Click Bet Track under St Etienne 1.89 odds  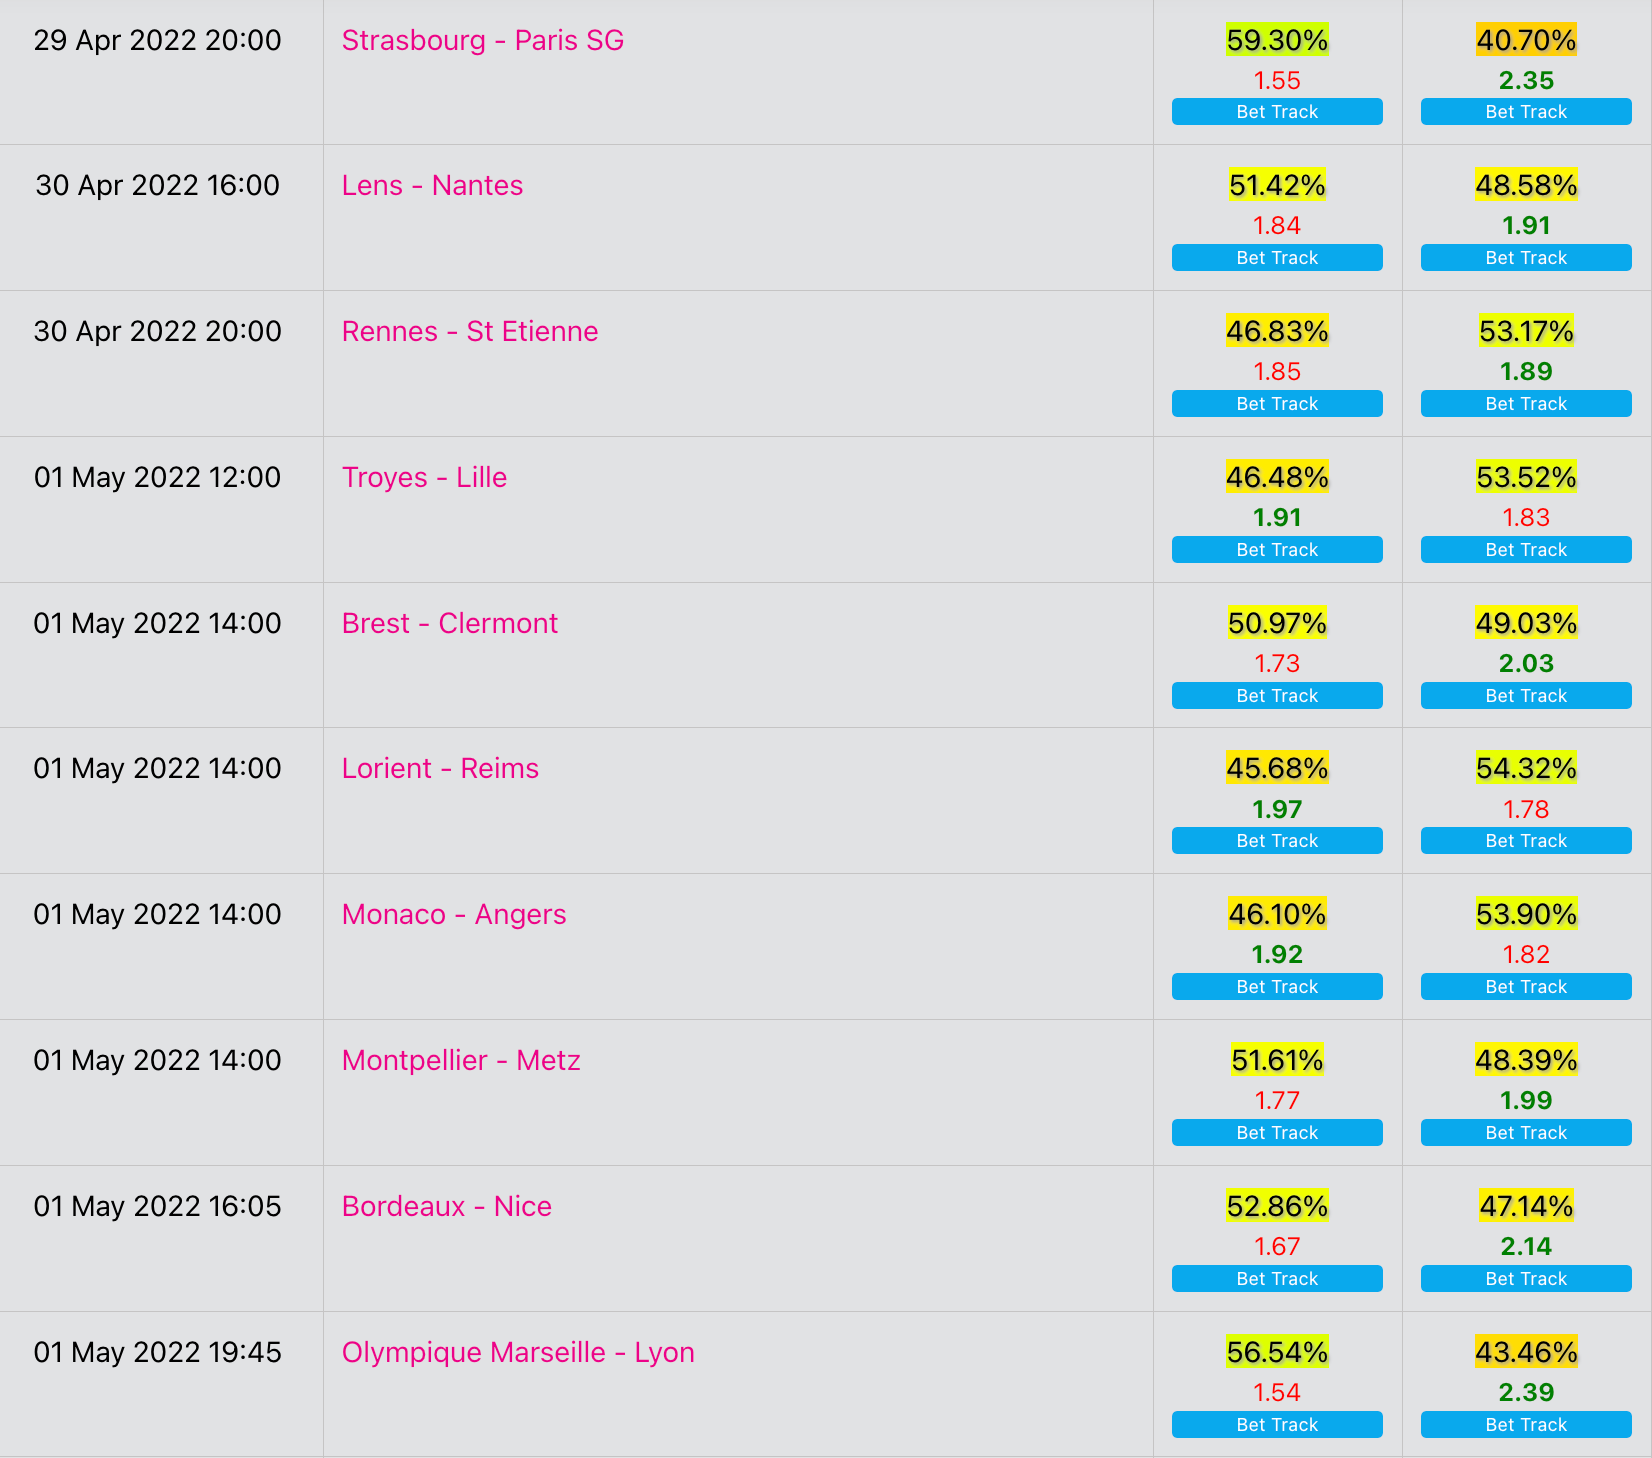click(1526, 404)
